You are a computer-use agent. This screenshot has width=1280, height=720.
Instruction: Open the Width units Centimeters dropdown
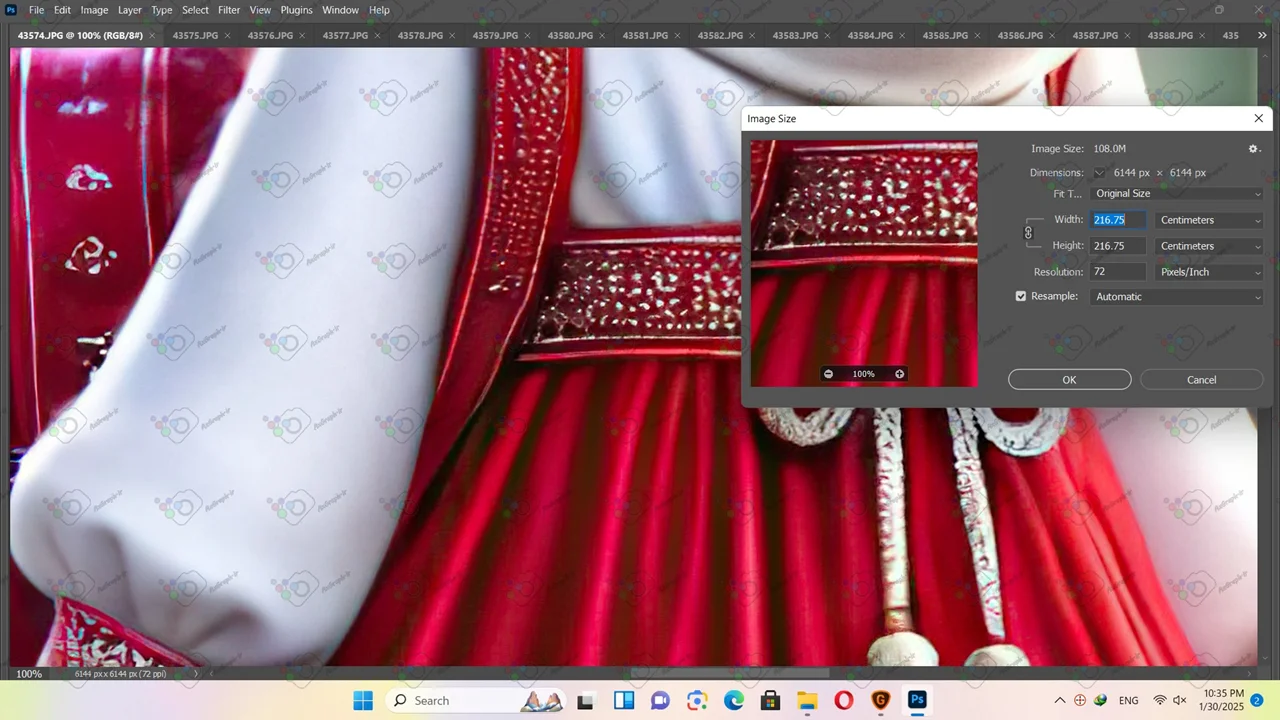tap(1209, 220)
